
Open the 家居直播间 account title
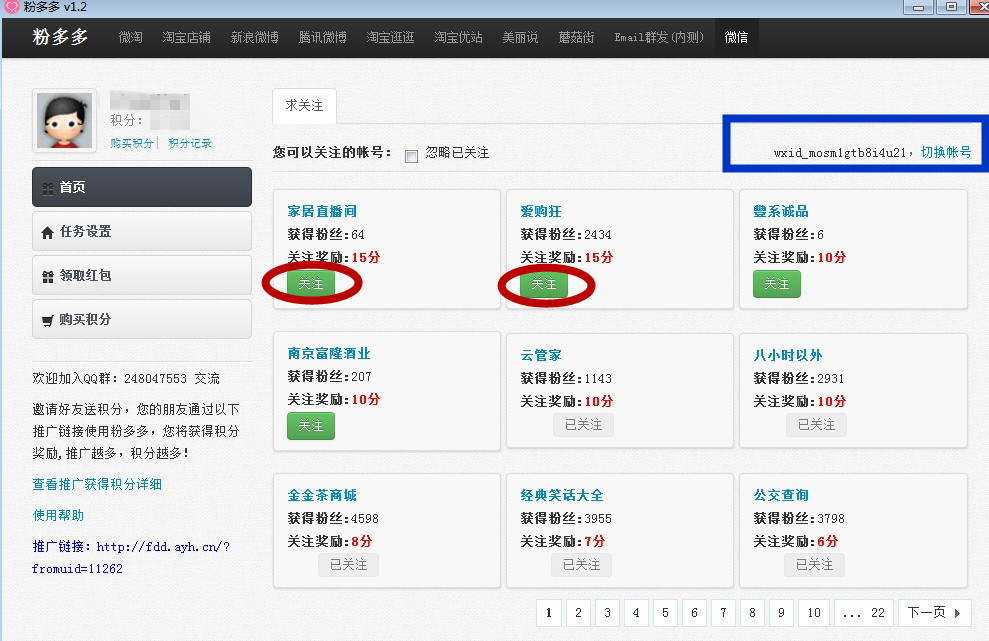tap(322, 211)
